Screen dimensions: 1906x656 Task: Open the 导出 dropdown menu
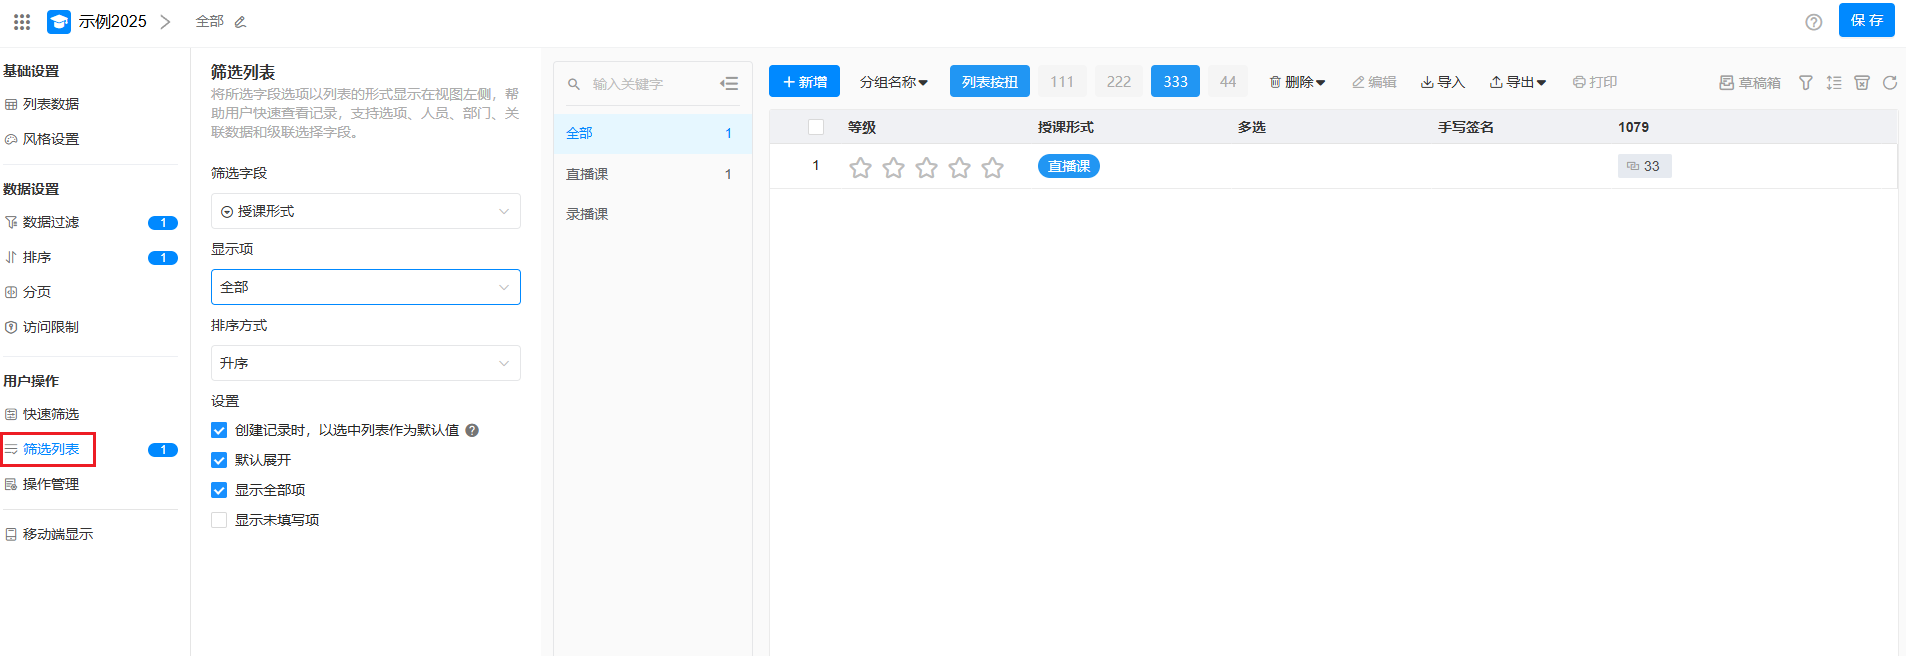click(1517, 82)
